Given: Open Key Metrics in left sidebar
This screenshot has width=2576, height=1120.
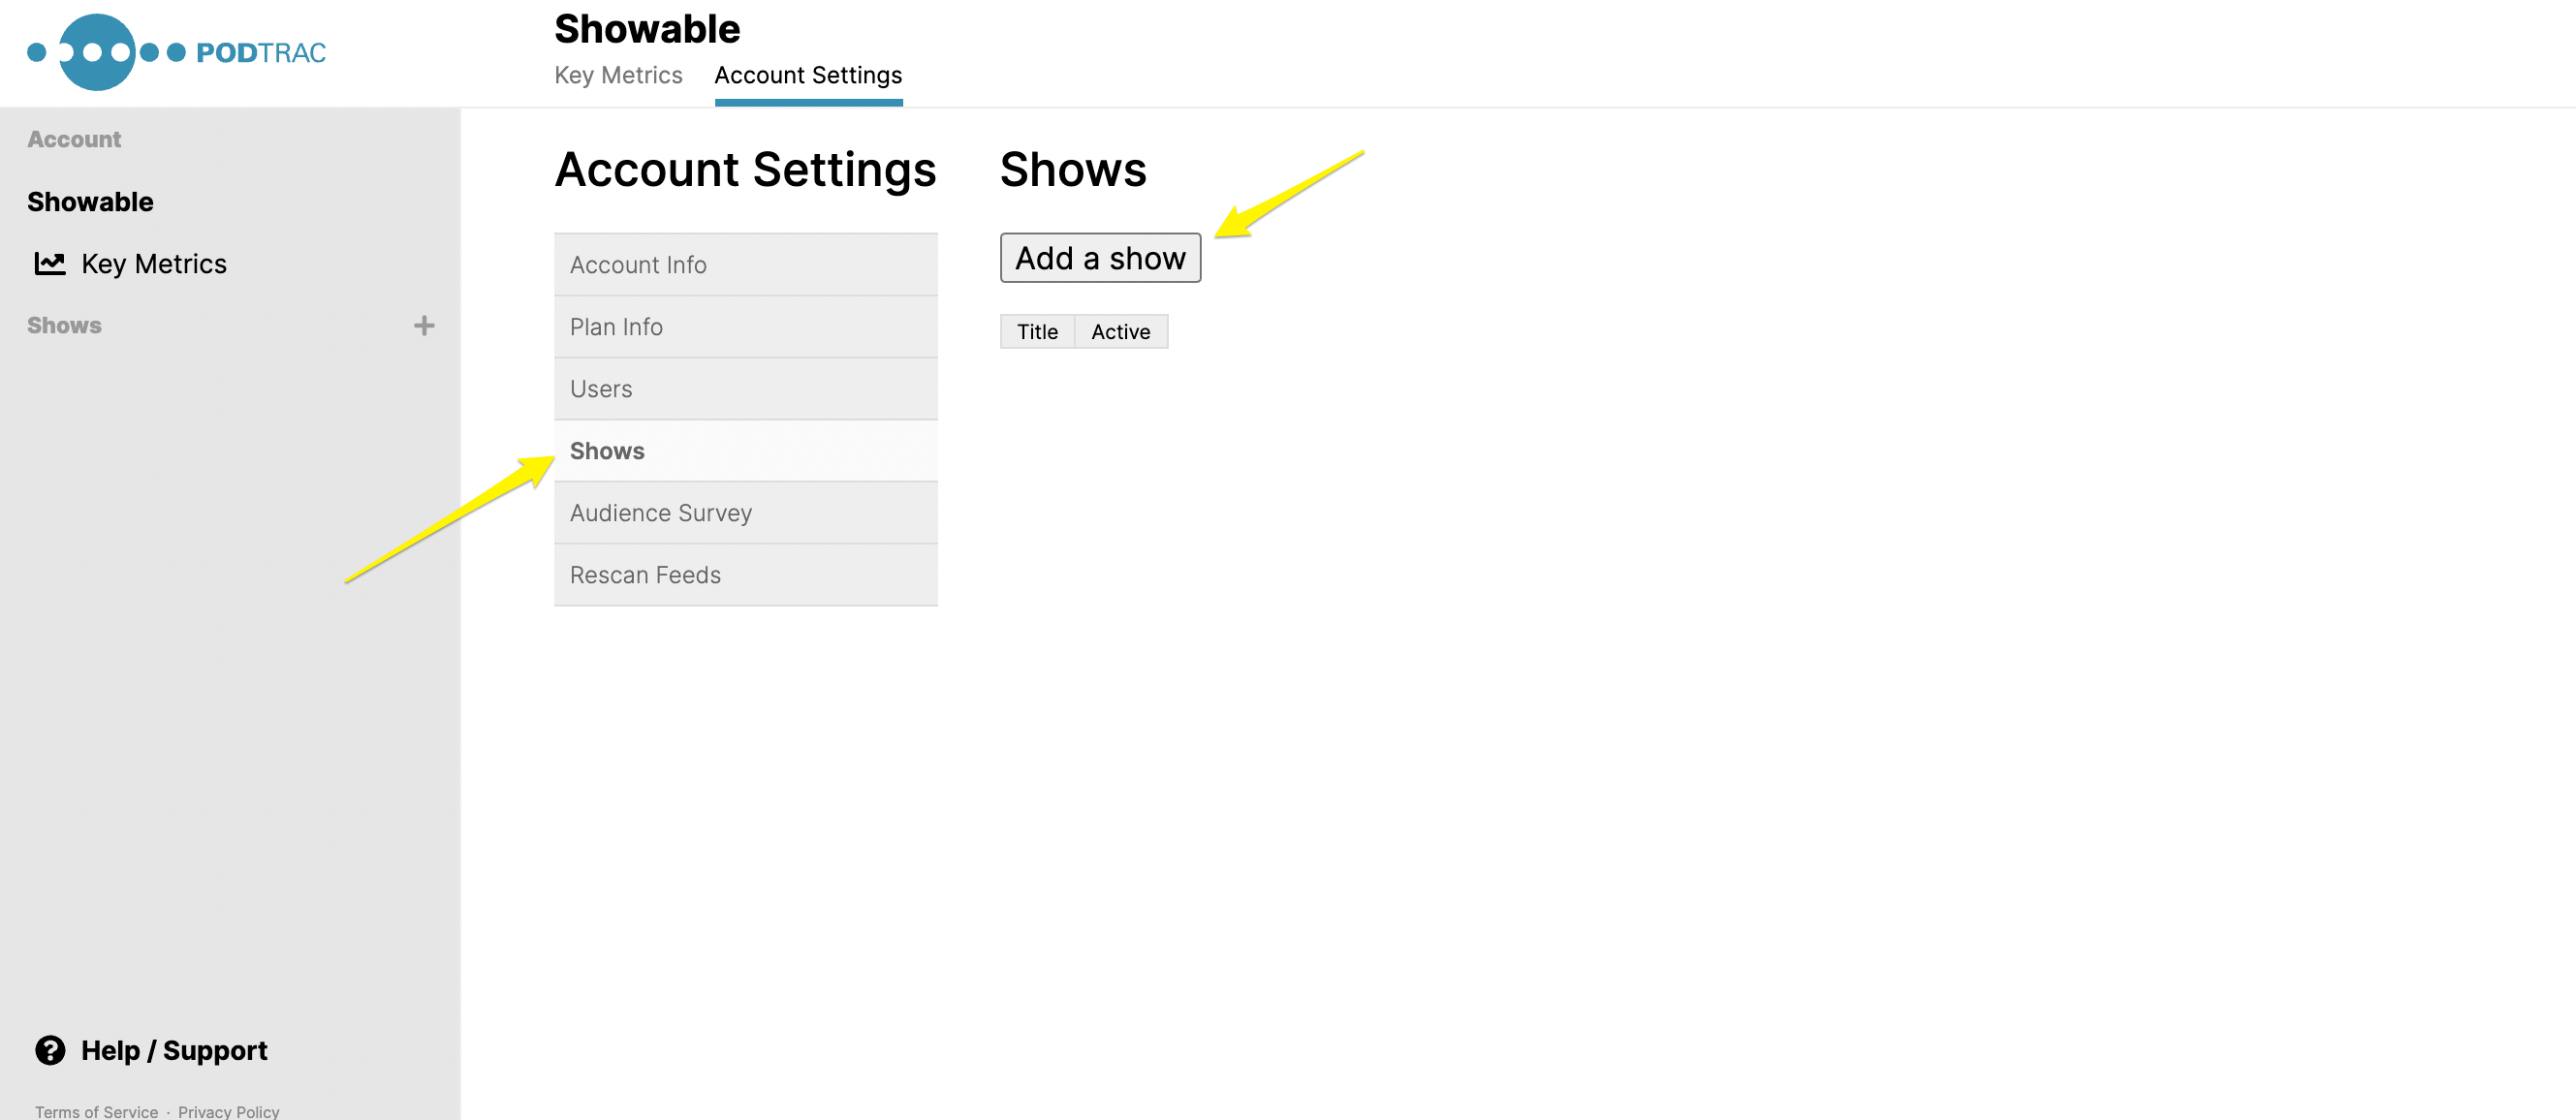Looking at the screenshot, I should 154,264.
